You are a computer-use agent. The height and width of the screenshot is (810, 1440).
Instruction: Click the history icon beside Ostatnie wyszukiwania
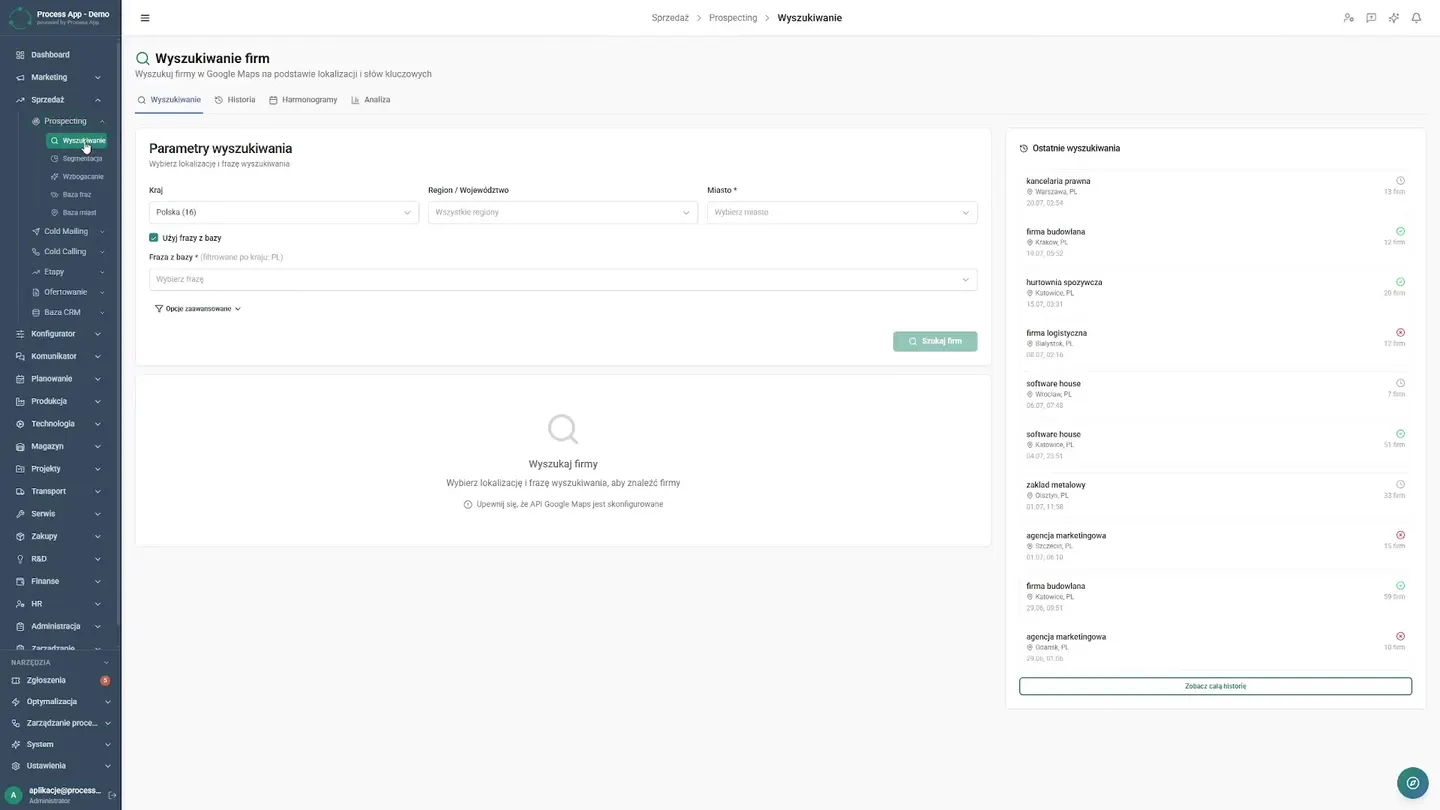click(x=1024, y=148)
